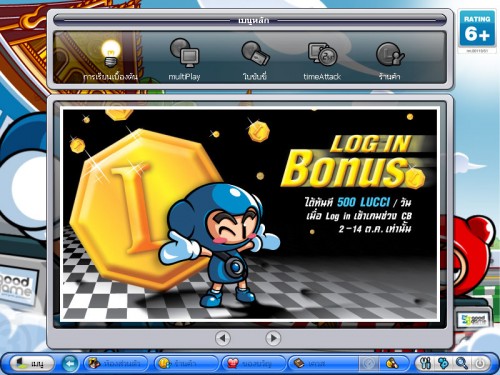
Task: Click the blue gears options icon
Action: [x=444, y=363]
